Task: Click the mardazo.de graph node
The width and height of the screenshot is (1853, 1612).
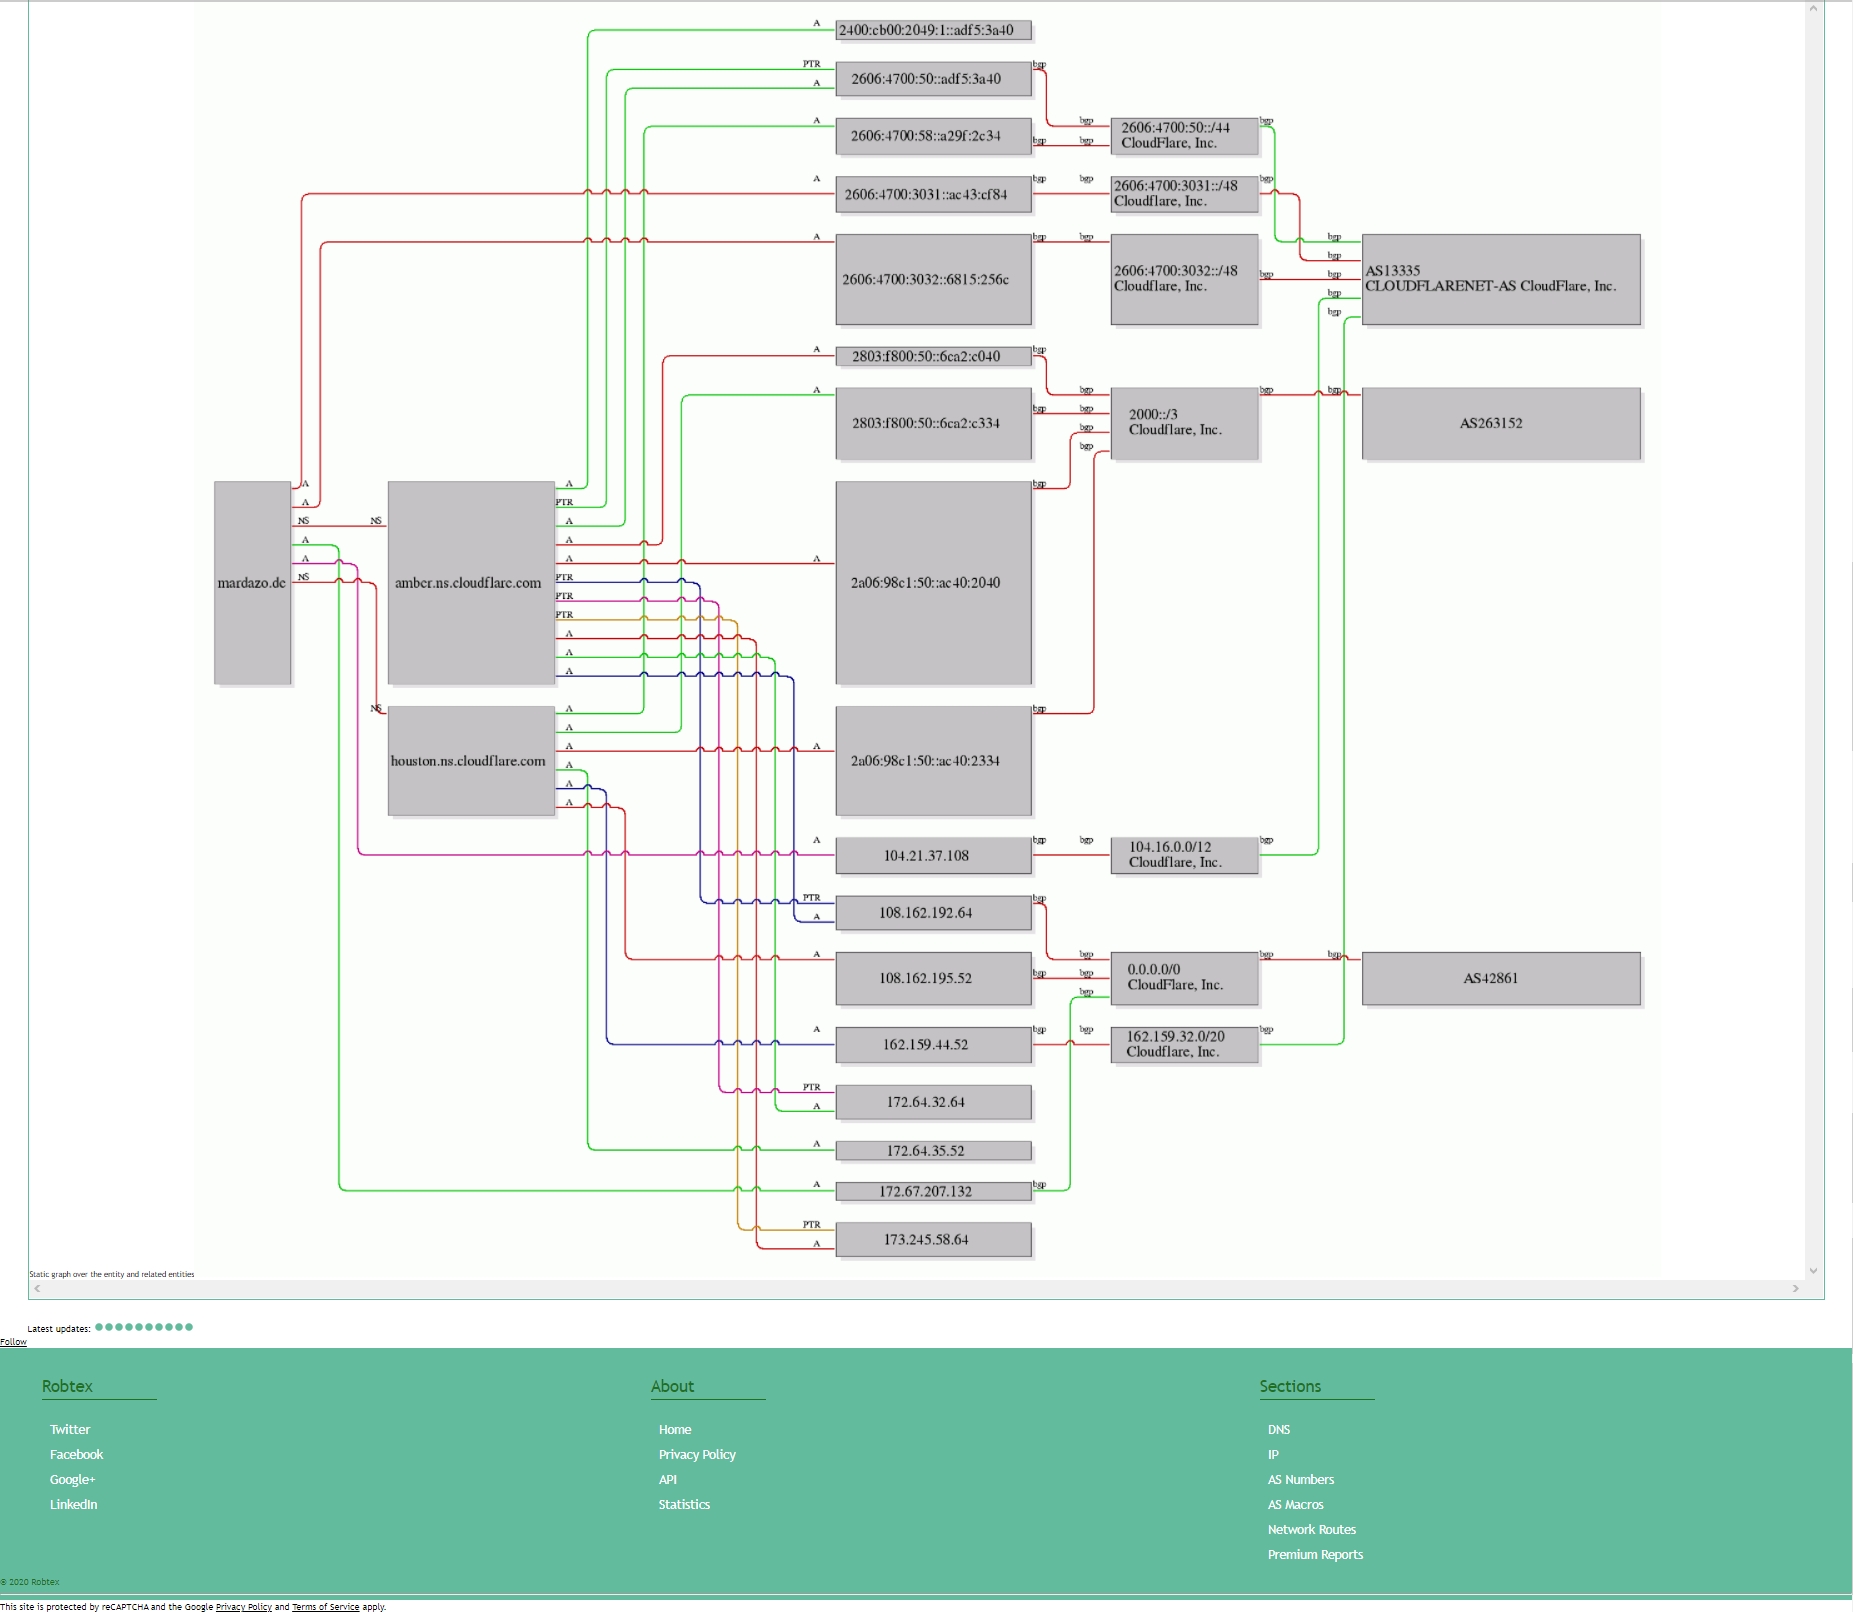Action: coord(252,582)
